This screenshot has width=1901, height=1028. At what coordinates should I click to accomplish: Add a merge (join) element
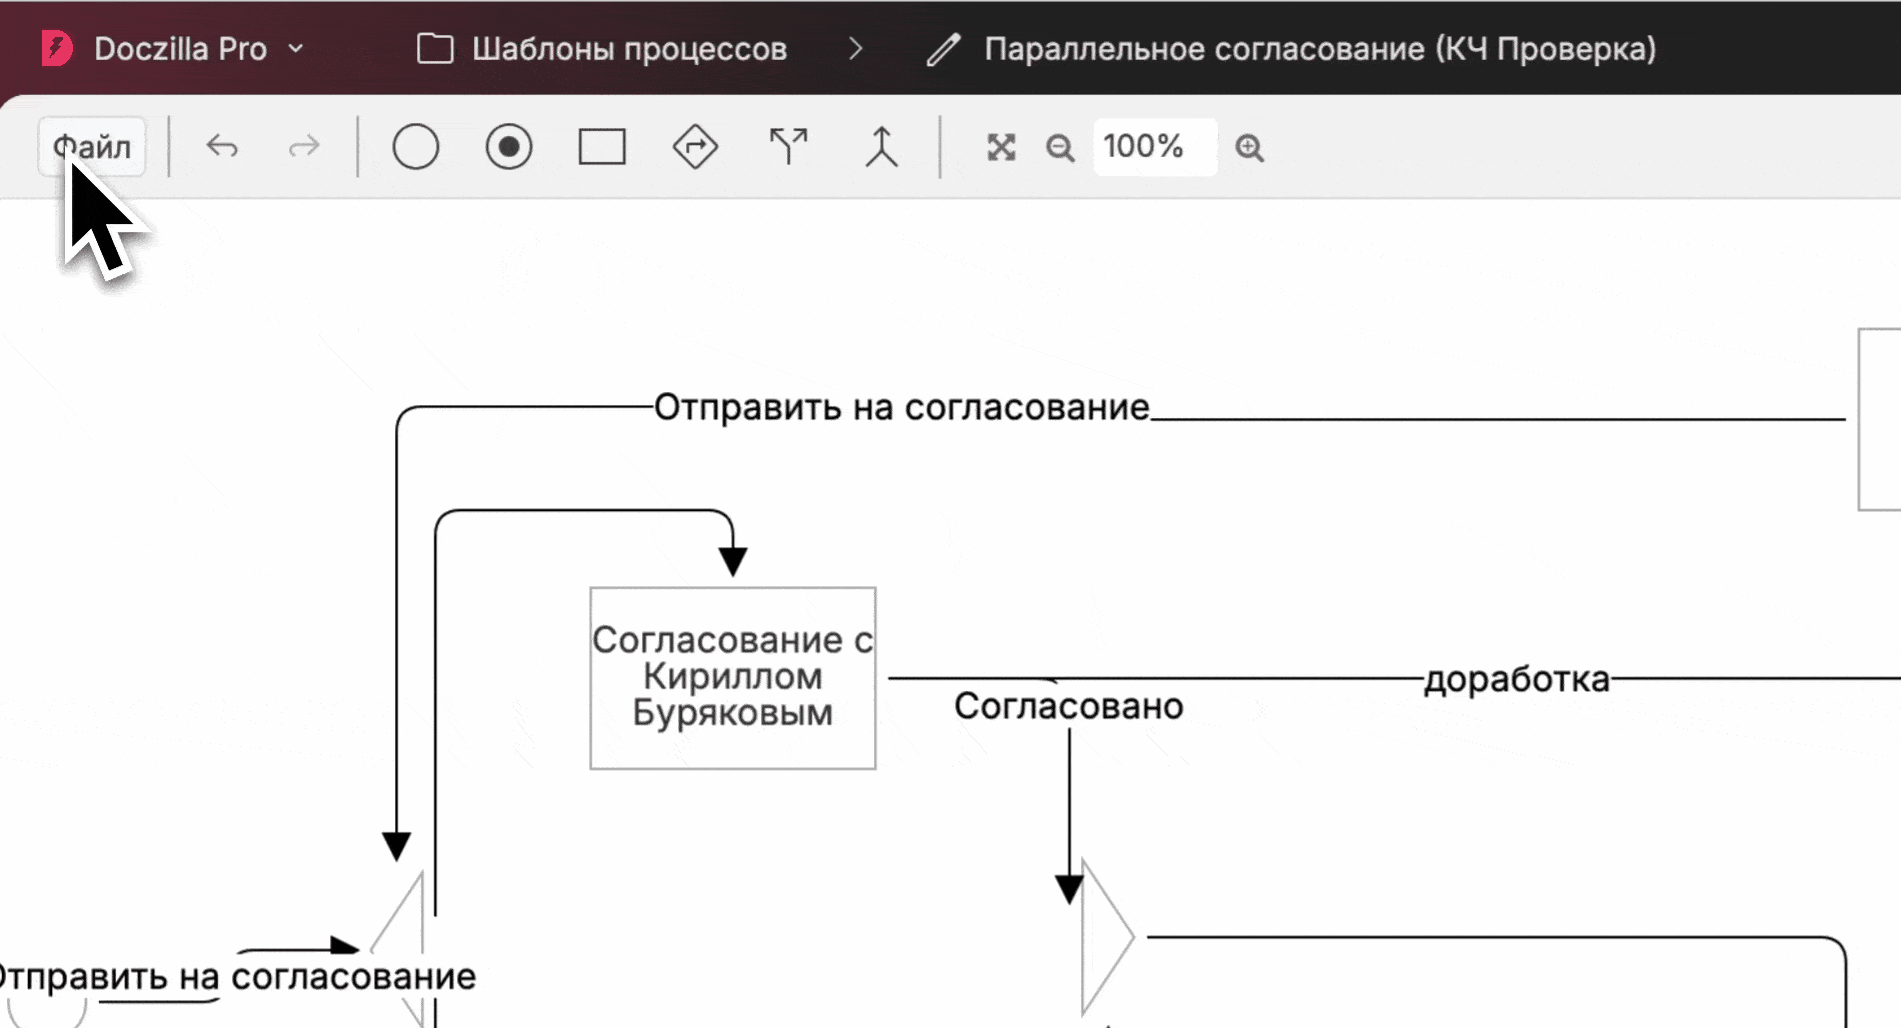pyautogui.click(x=881, y=147)
